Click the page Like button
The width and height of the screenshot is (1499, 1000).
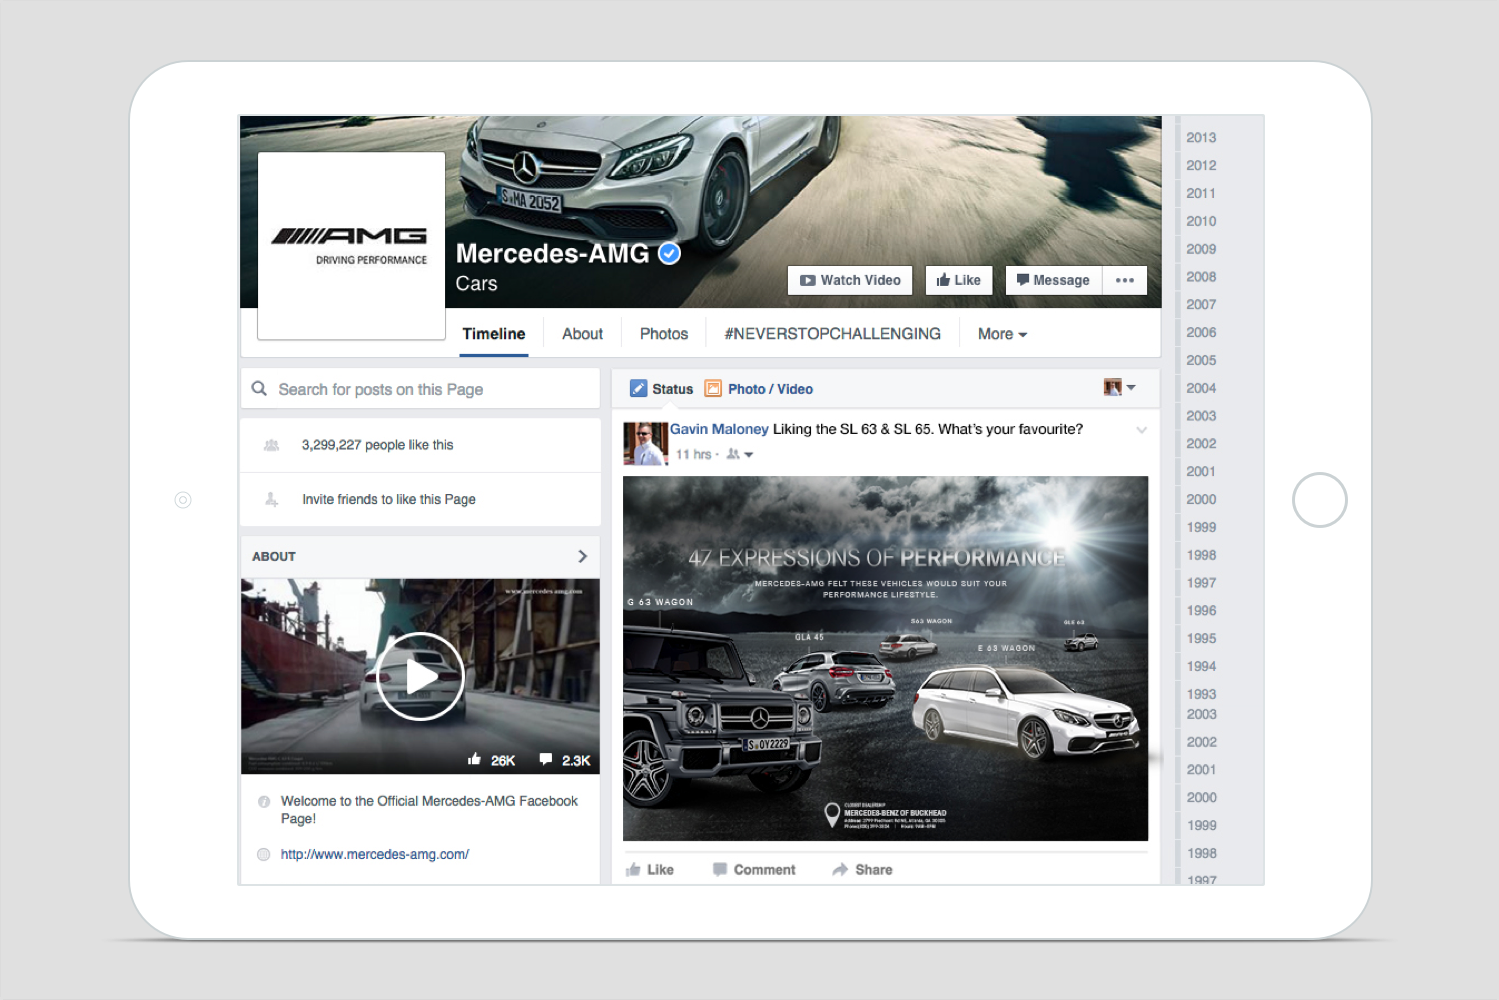(x=959, y=280)
